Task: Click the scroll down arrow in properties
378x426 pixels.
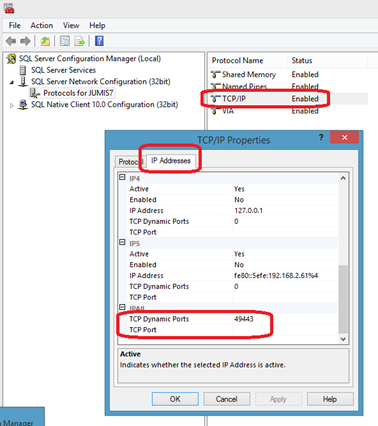Action: pos(343,339)
